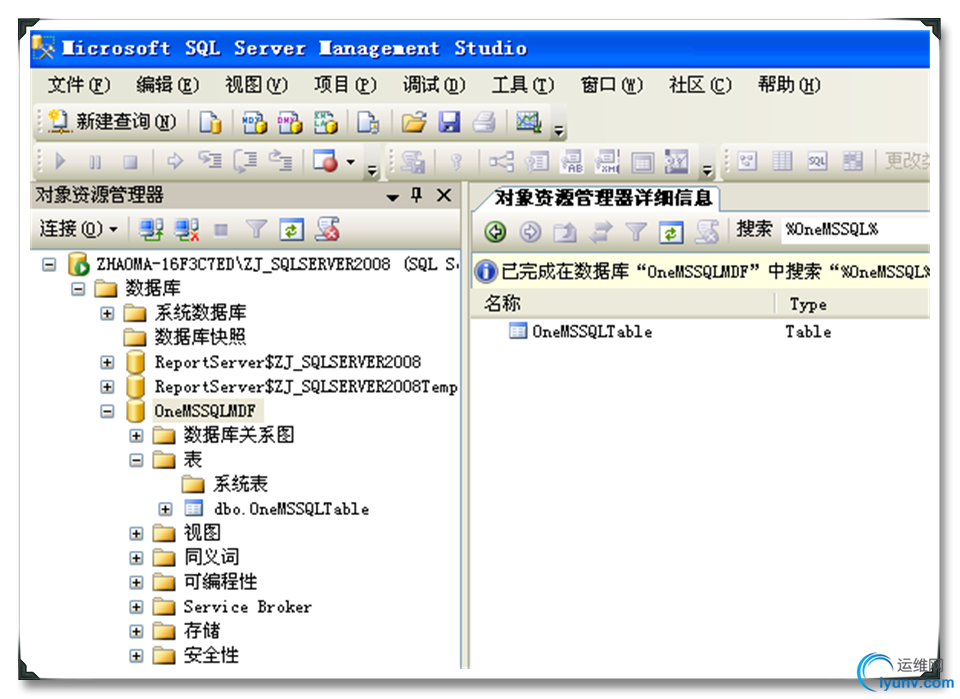
Task: Click the Type column header
Action: coord(852,304)
